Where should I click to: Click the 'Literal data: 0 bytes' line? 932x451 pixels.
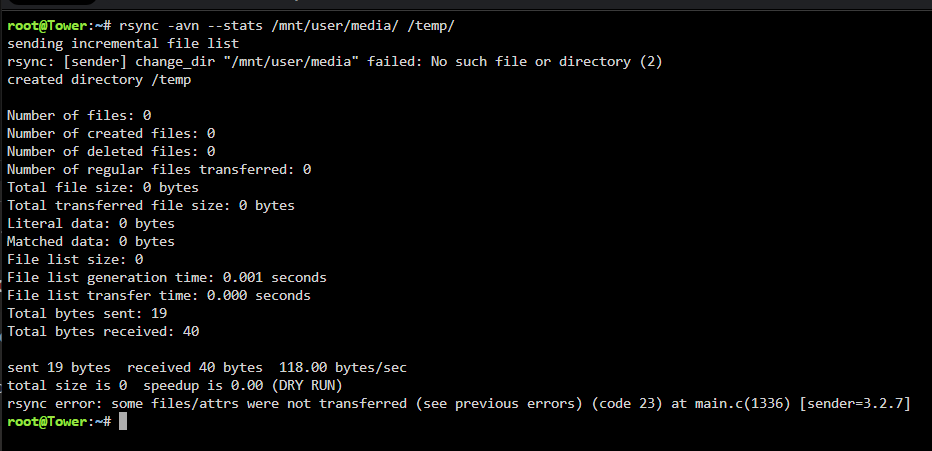coord(91,223)
